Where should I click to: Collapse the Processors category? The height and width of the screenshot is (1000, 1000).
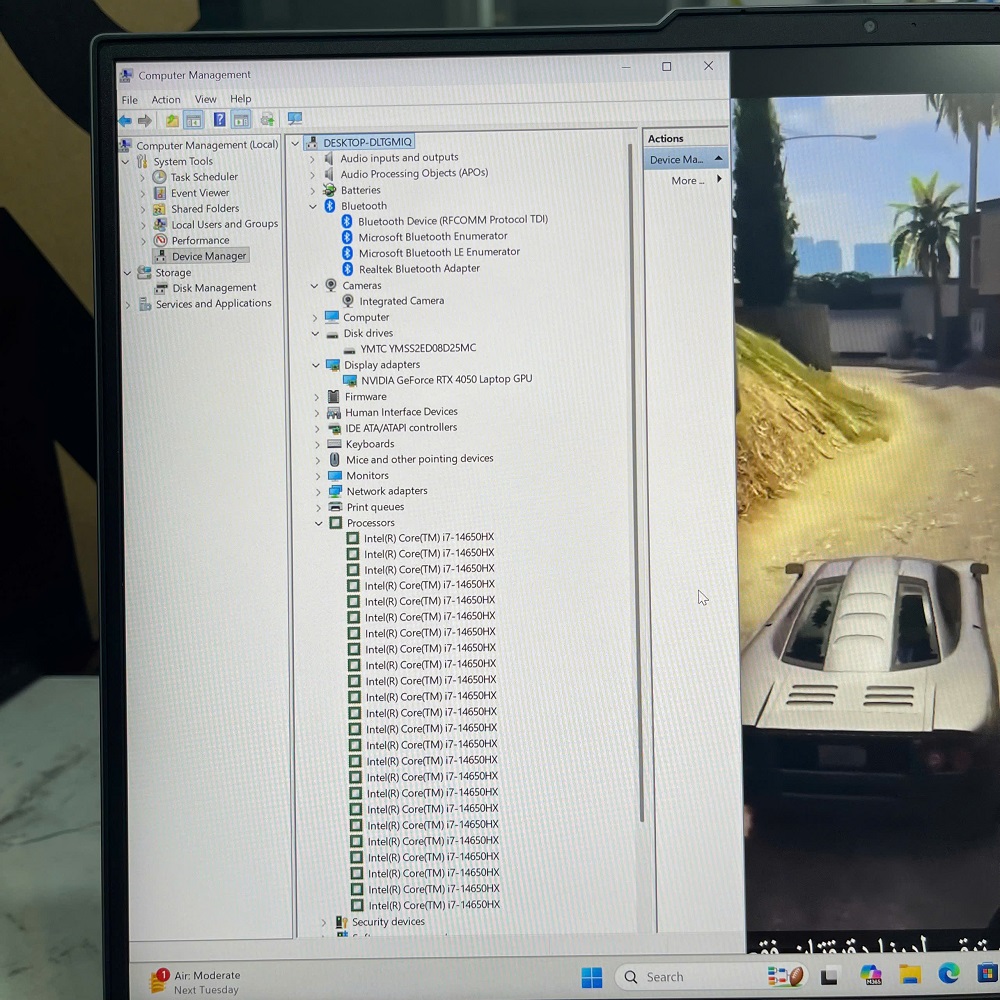319,523
